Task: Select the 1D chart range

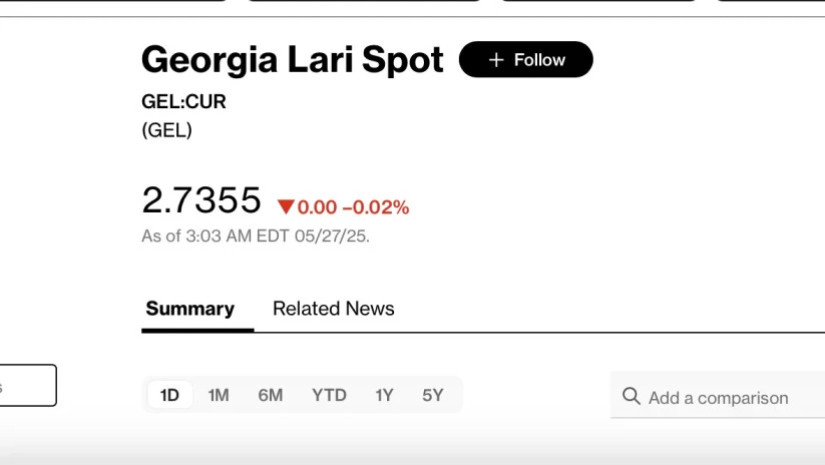Action: click(x=169, y=395)
